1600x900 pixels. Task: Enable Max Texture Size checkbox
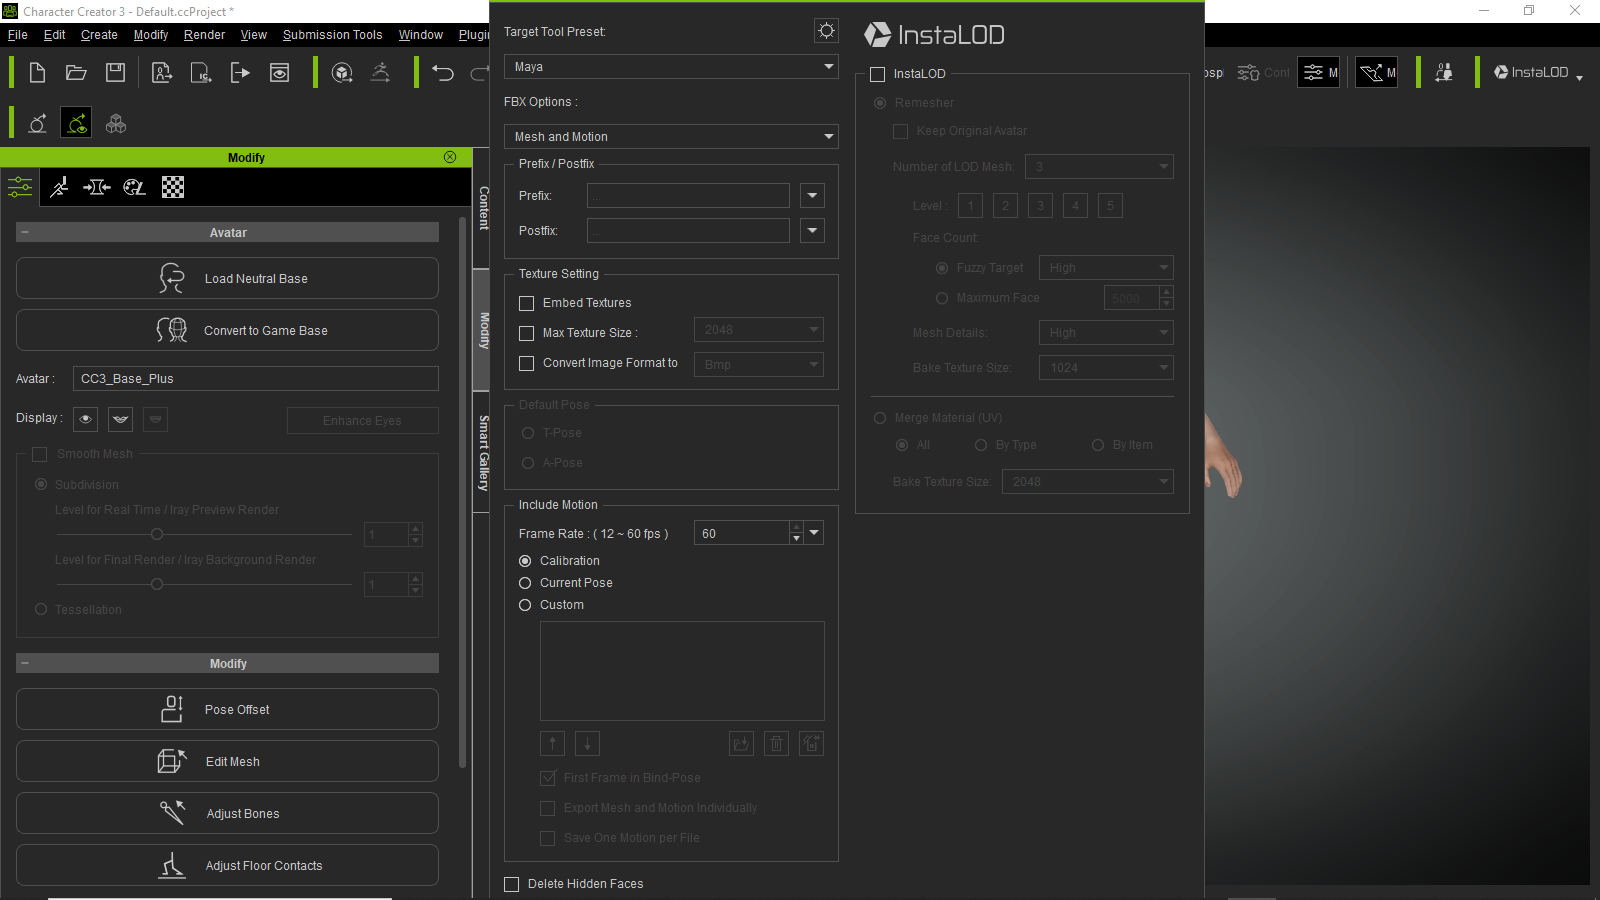pyautogui.click(x=527, y=333)
